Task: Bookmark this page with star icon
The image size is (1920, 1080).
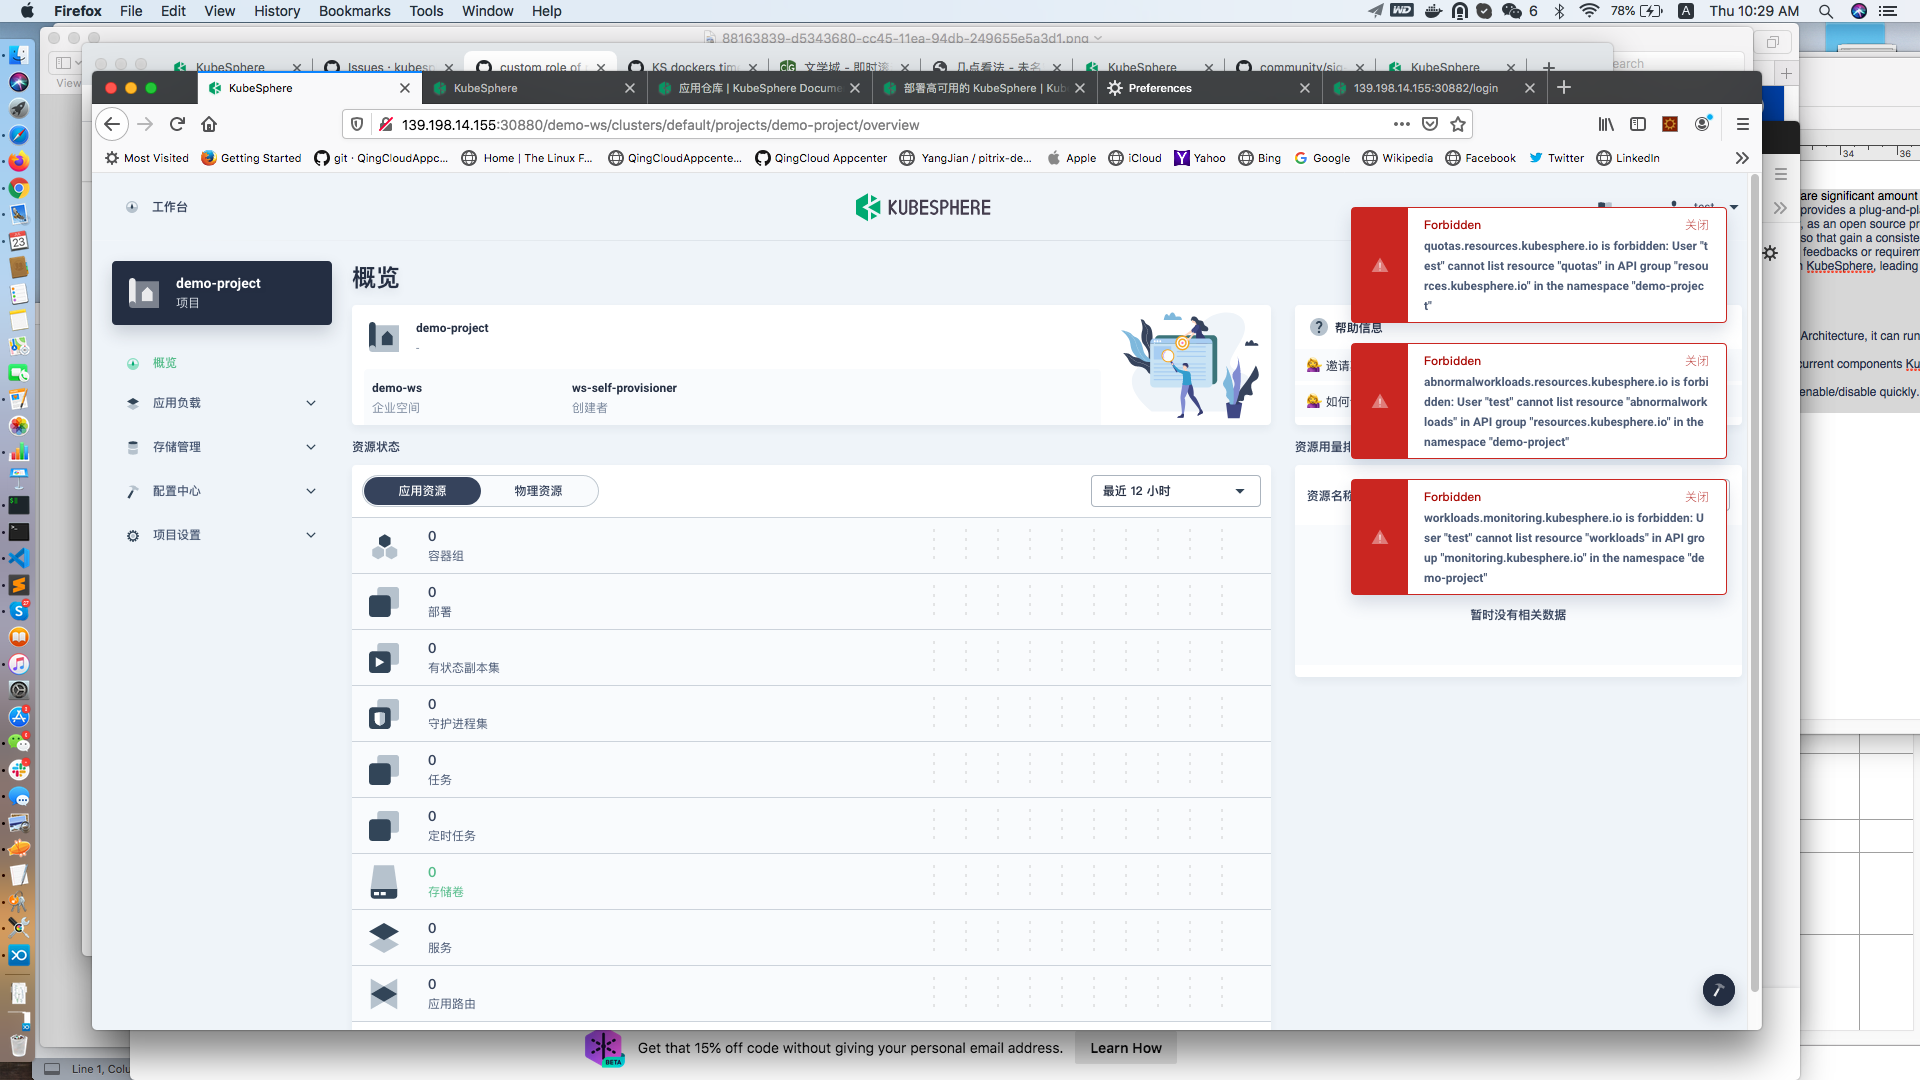Action: [1458, 124]
